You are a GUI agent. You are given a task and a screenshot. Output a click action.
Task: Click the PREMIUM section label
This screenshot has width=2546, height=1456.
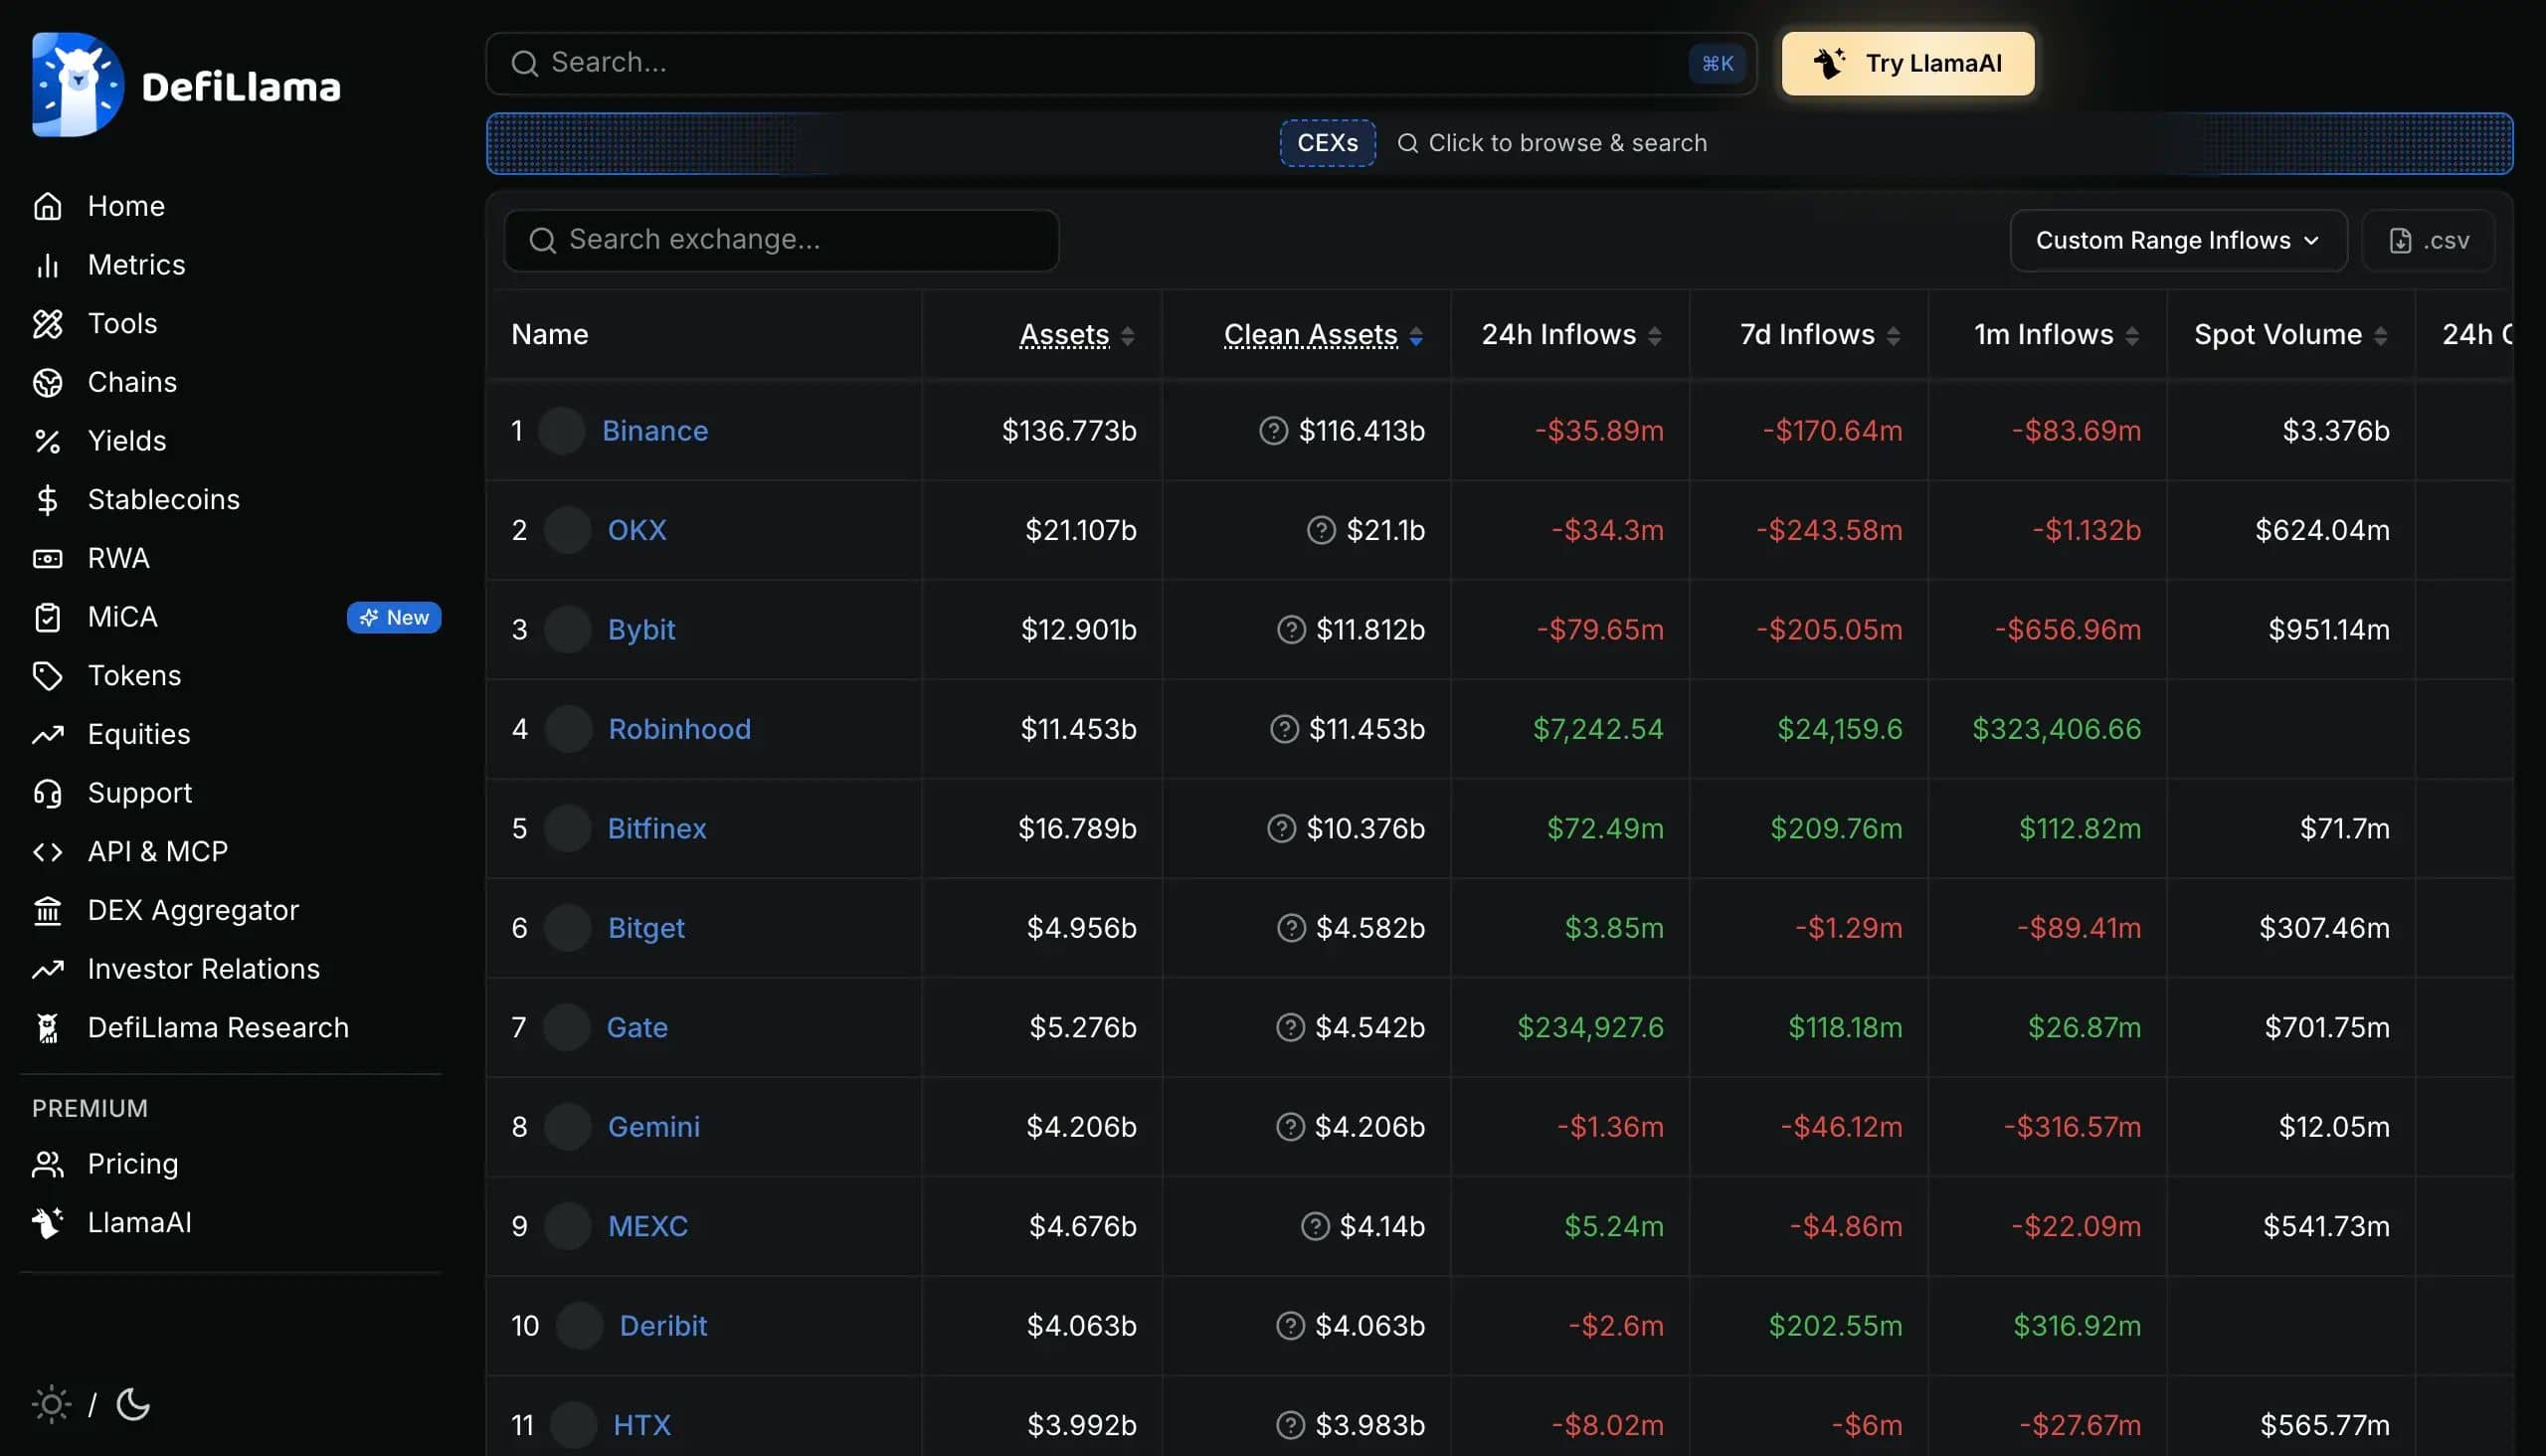pos(90,1108)
